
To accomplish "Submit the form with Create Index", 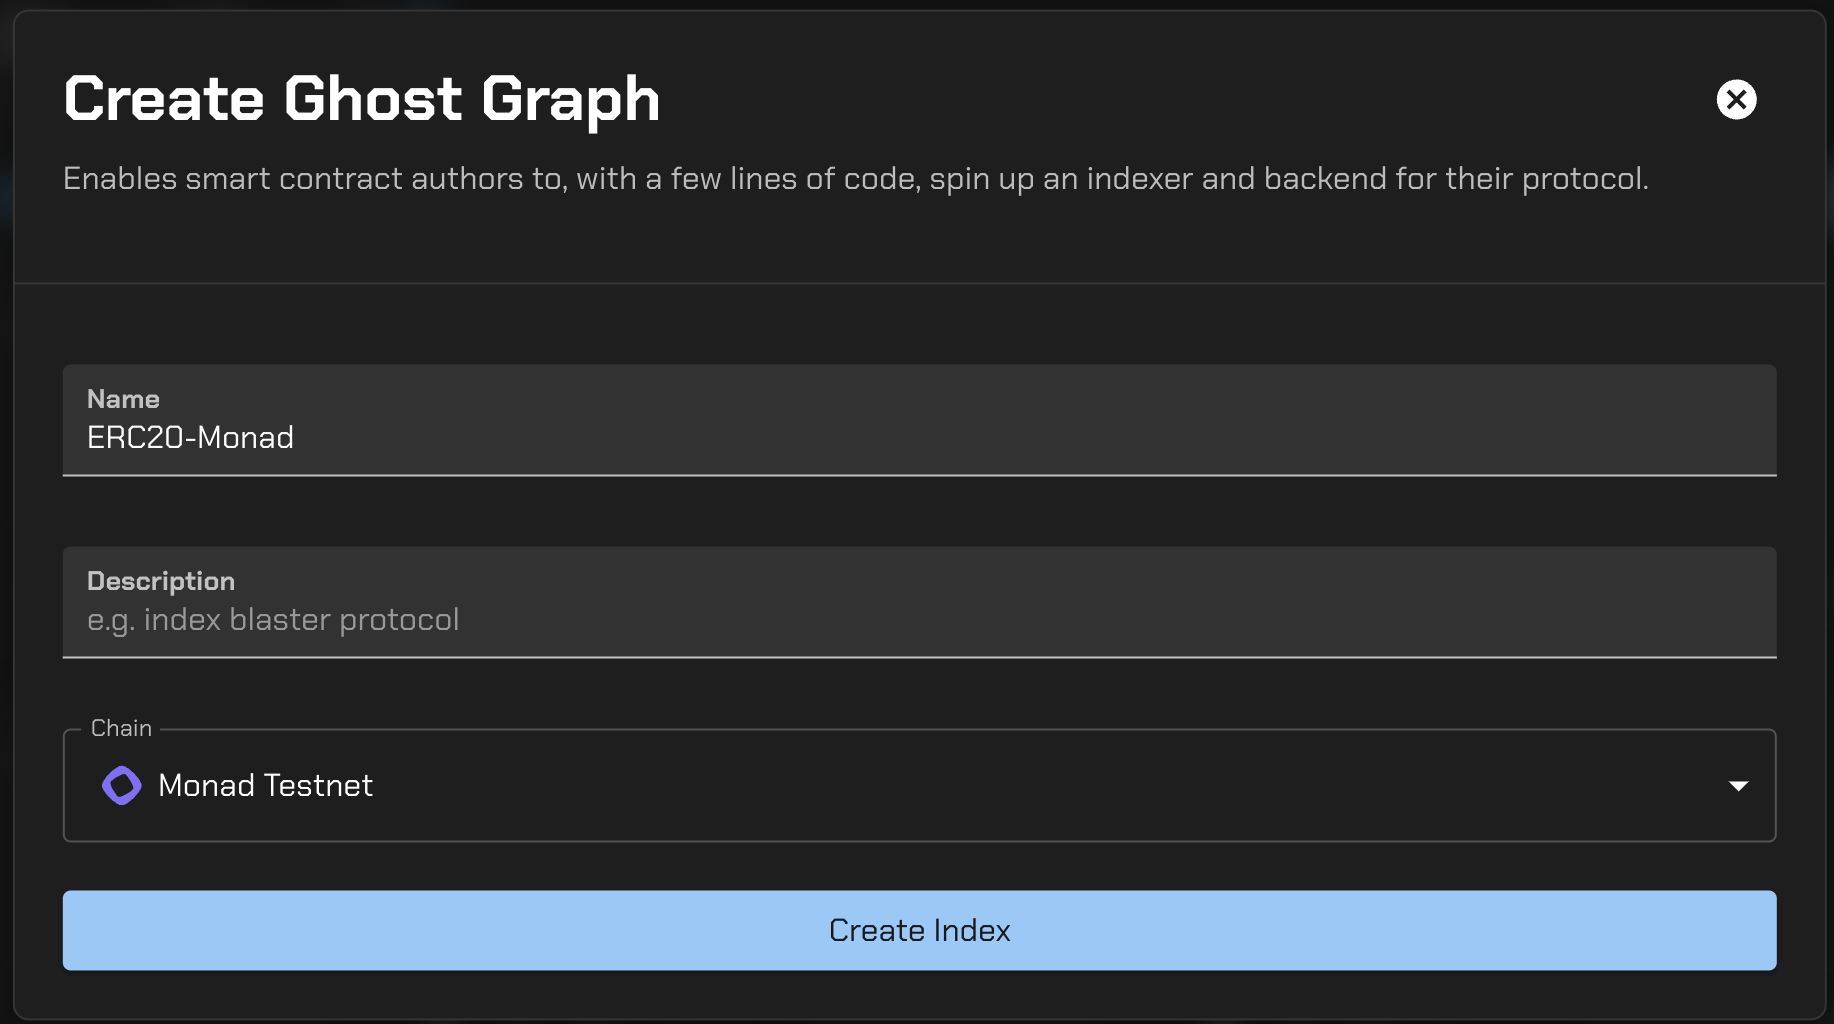I will point(918,930).
